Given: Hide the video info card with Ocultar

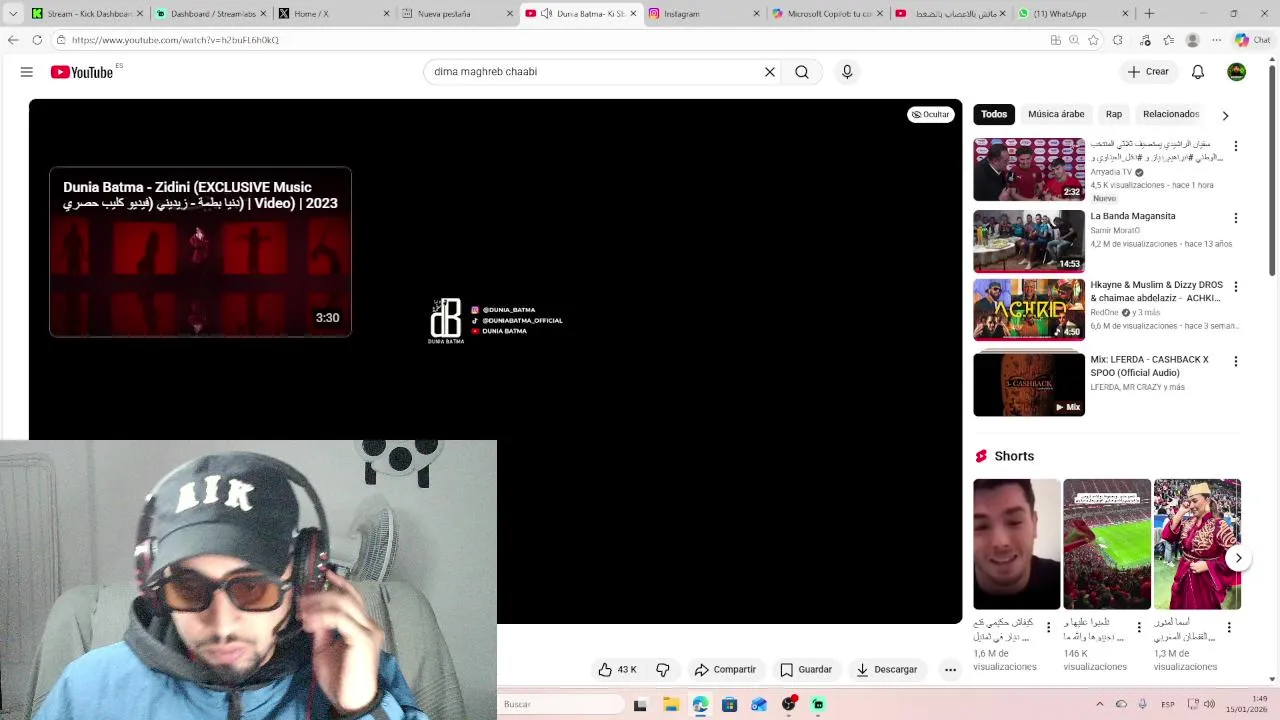Looking at the screenshot, I should click(930, 115).
